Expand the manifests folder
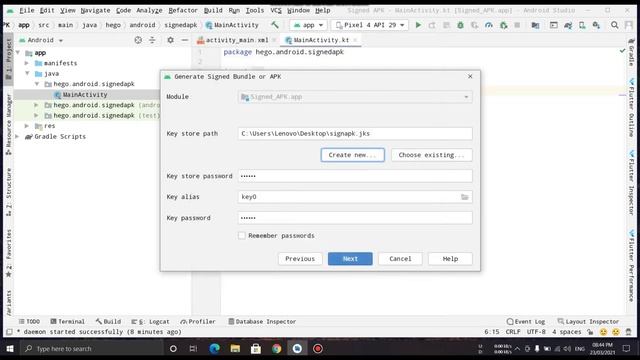The image size is (640, 360). [x=27, y=63]
